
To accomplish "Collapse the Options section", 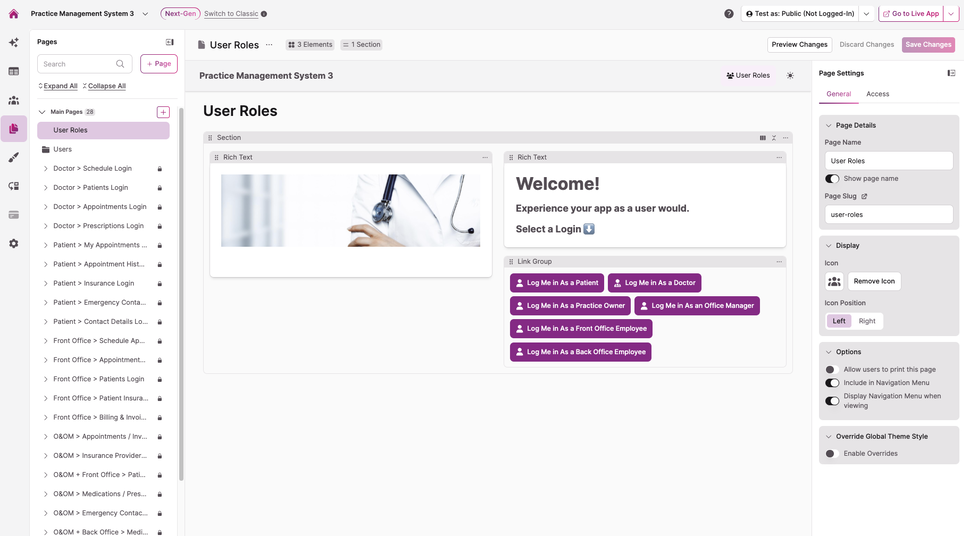I will pos(828,352).
